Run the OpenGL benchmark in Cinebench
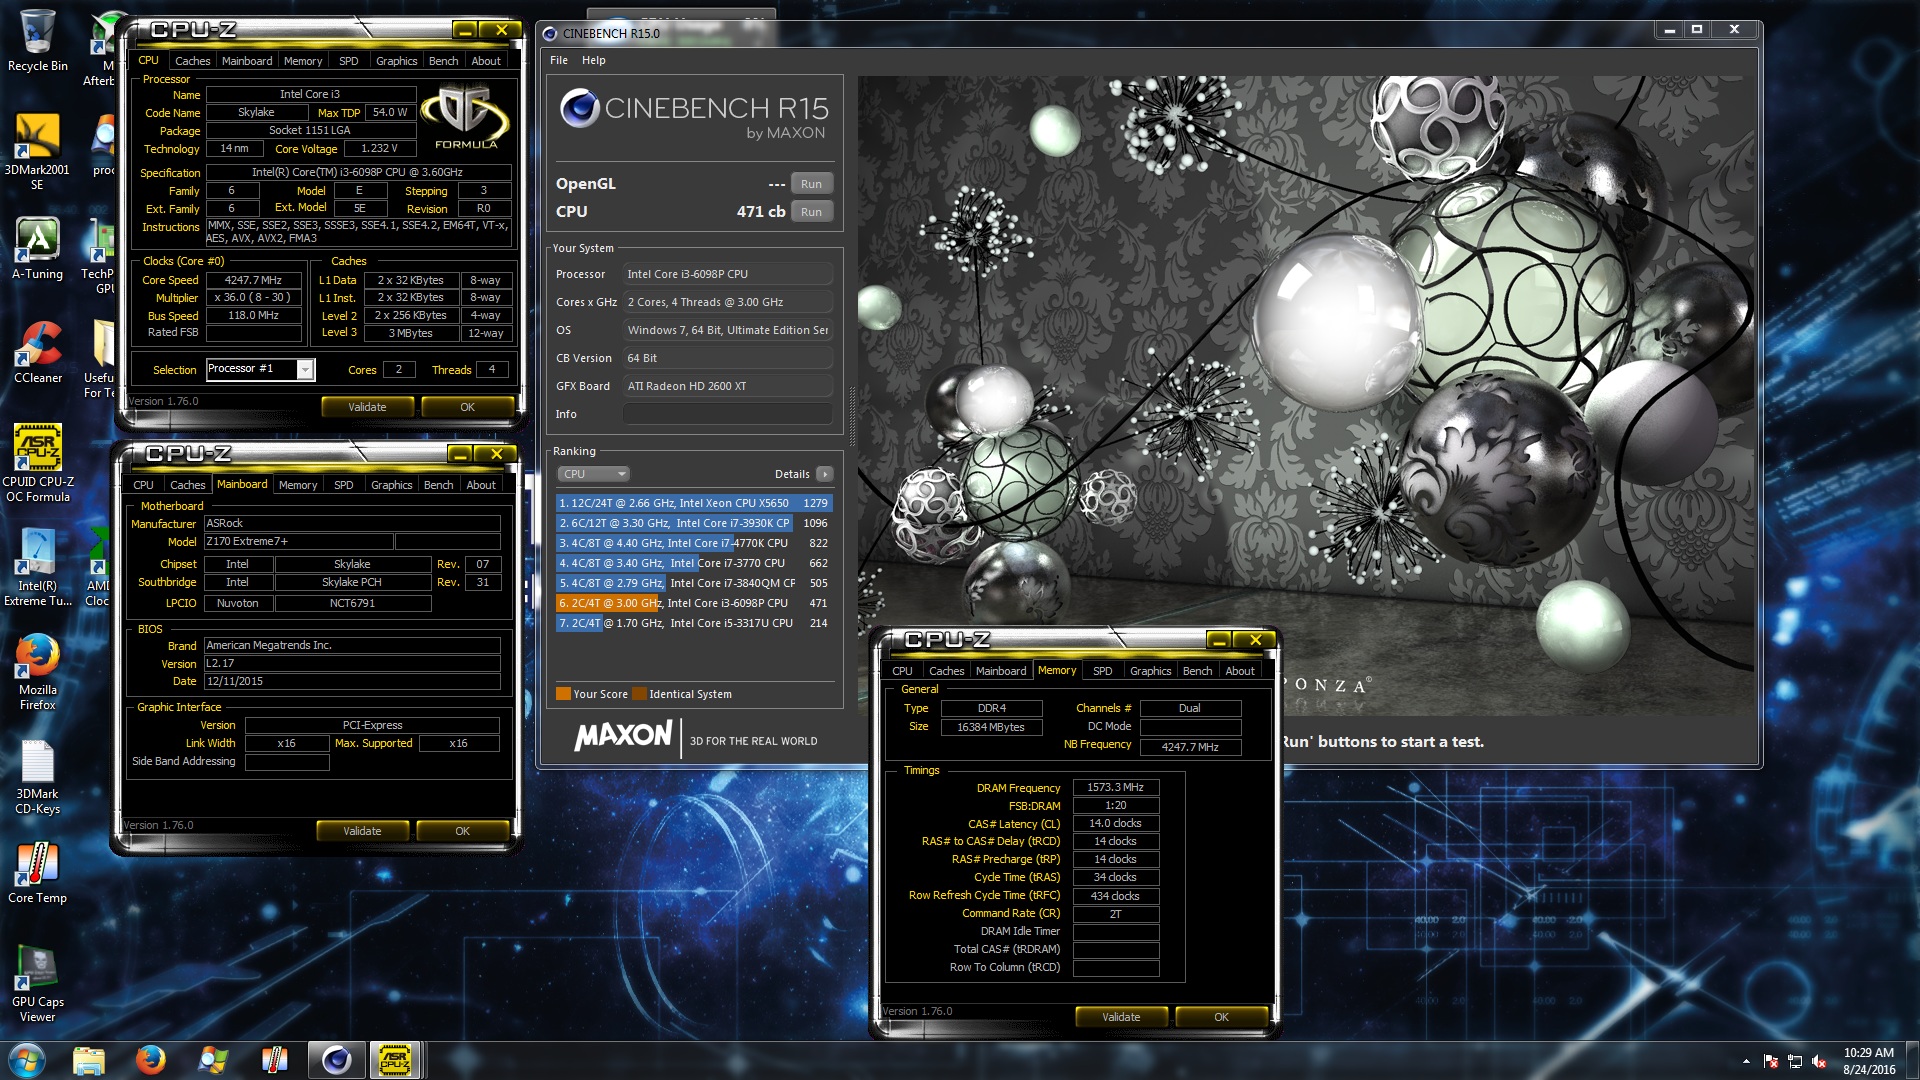This screenshot has width=1920, height=1080. 811,184
